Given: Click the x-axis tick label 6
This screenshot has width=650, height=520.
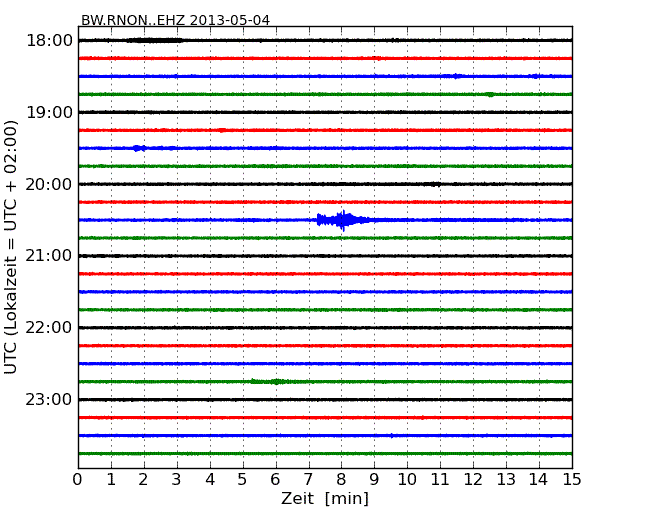Looking at the screenshot, I should (x=275, y=479).
